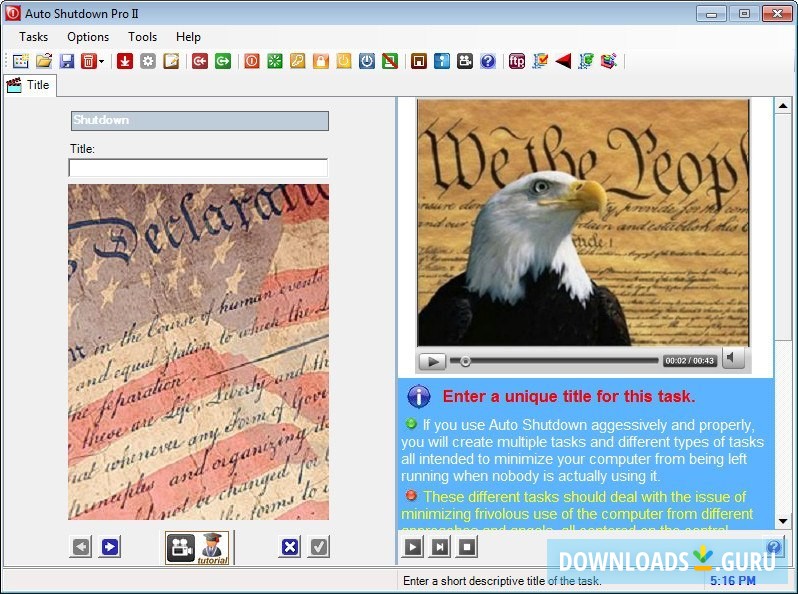Open the Tools menu
Viewport: 798px width, 594px height.
coord(142,37)
